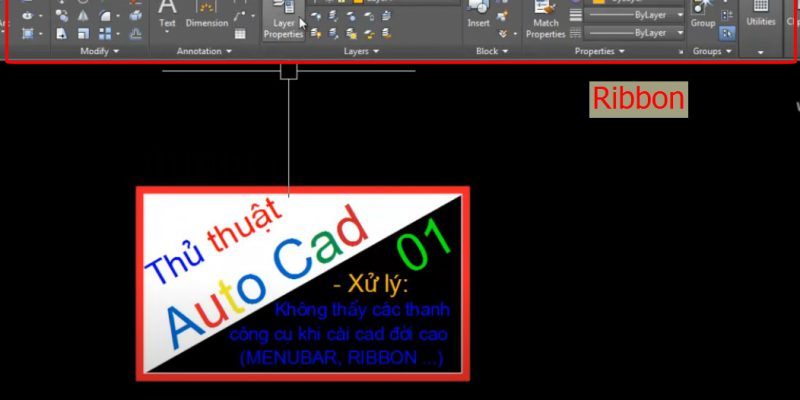The image size is (800, 400).
Task: Select the Copy tool in Modify panel
Action: 62,16
